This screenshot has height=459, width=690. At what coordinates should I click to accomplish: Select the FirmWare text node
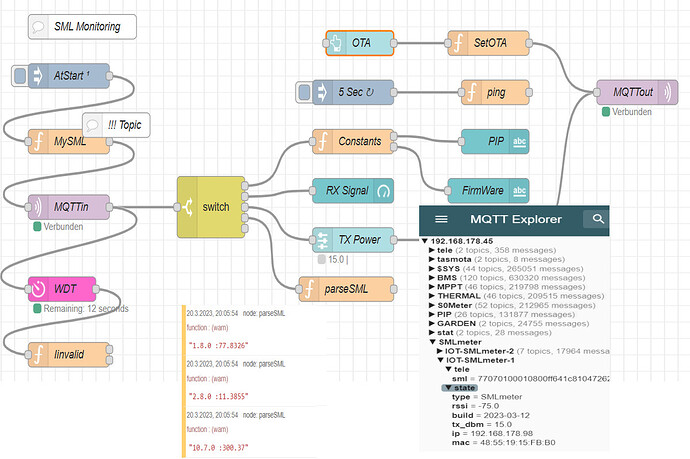[488, 191]
